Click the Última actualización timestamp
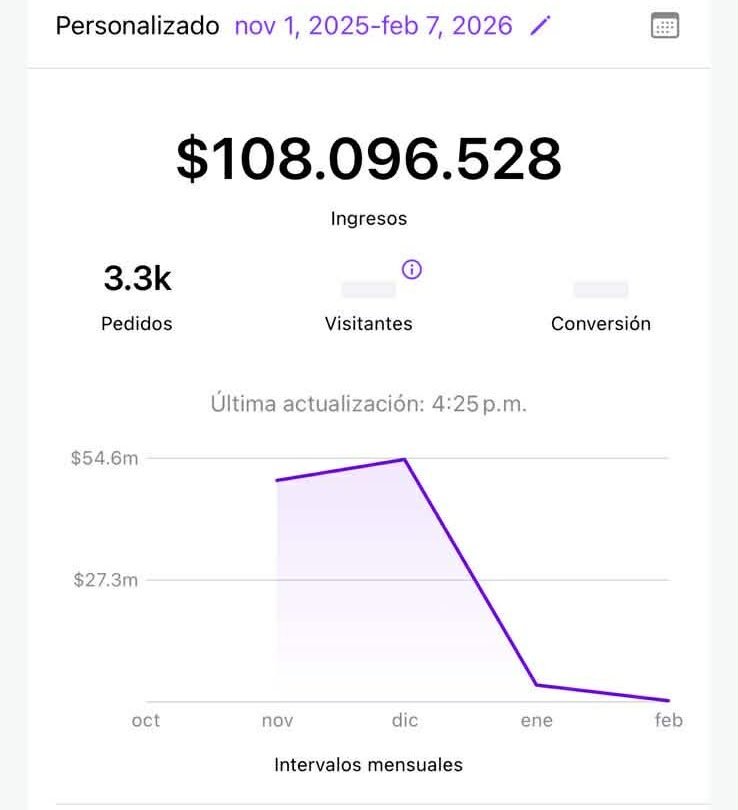This screenshot has height=810, width=738. click(369, 404)
